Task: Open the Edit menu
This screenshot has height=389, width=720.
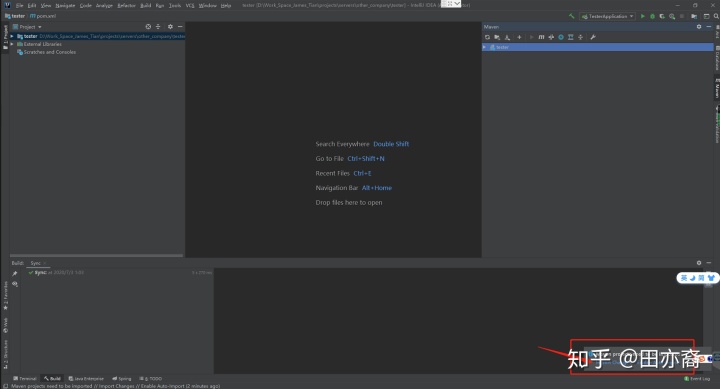Action: coord(32,6)
